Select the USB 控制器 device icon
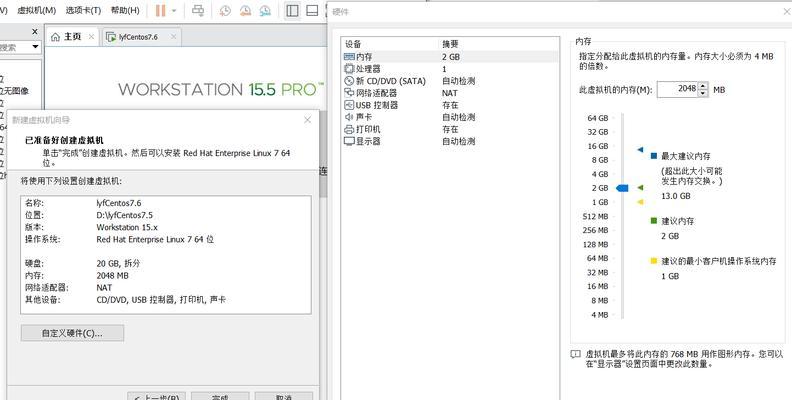The width and height of the screenshot is (792, 400). (x=349, y=105)
